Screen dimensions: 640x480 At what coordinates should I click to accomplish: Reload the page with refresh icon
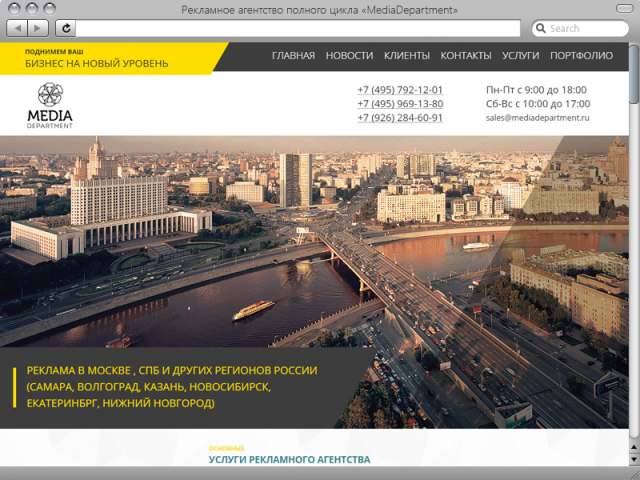click(66, 28)
